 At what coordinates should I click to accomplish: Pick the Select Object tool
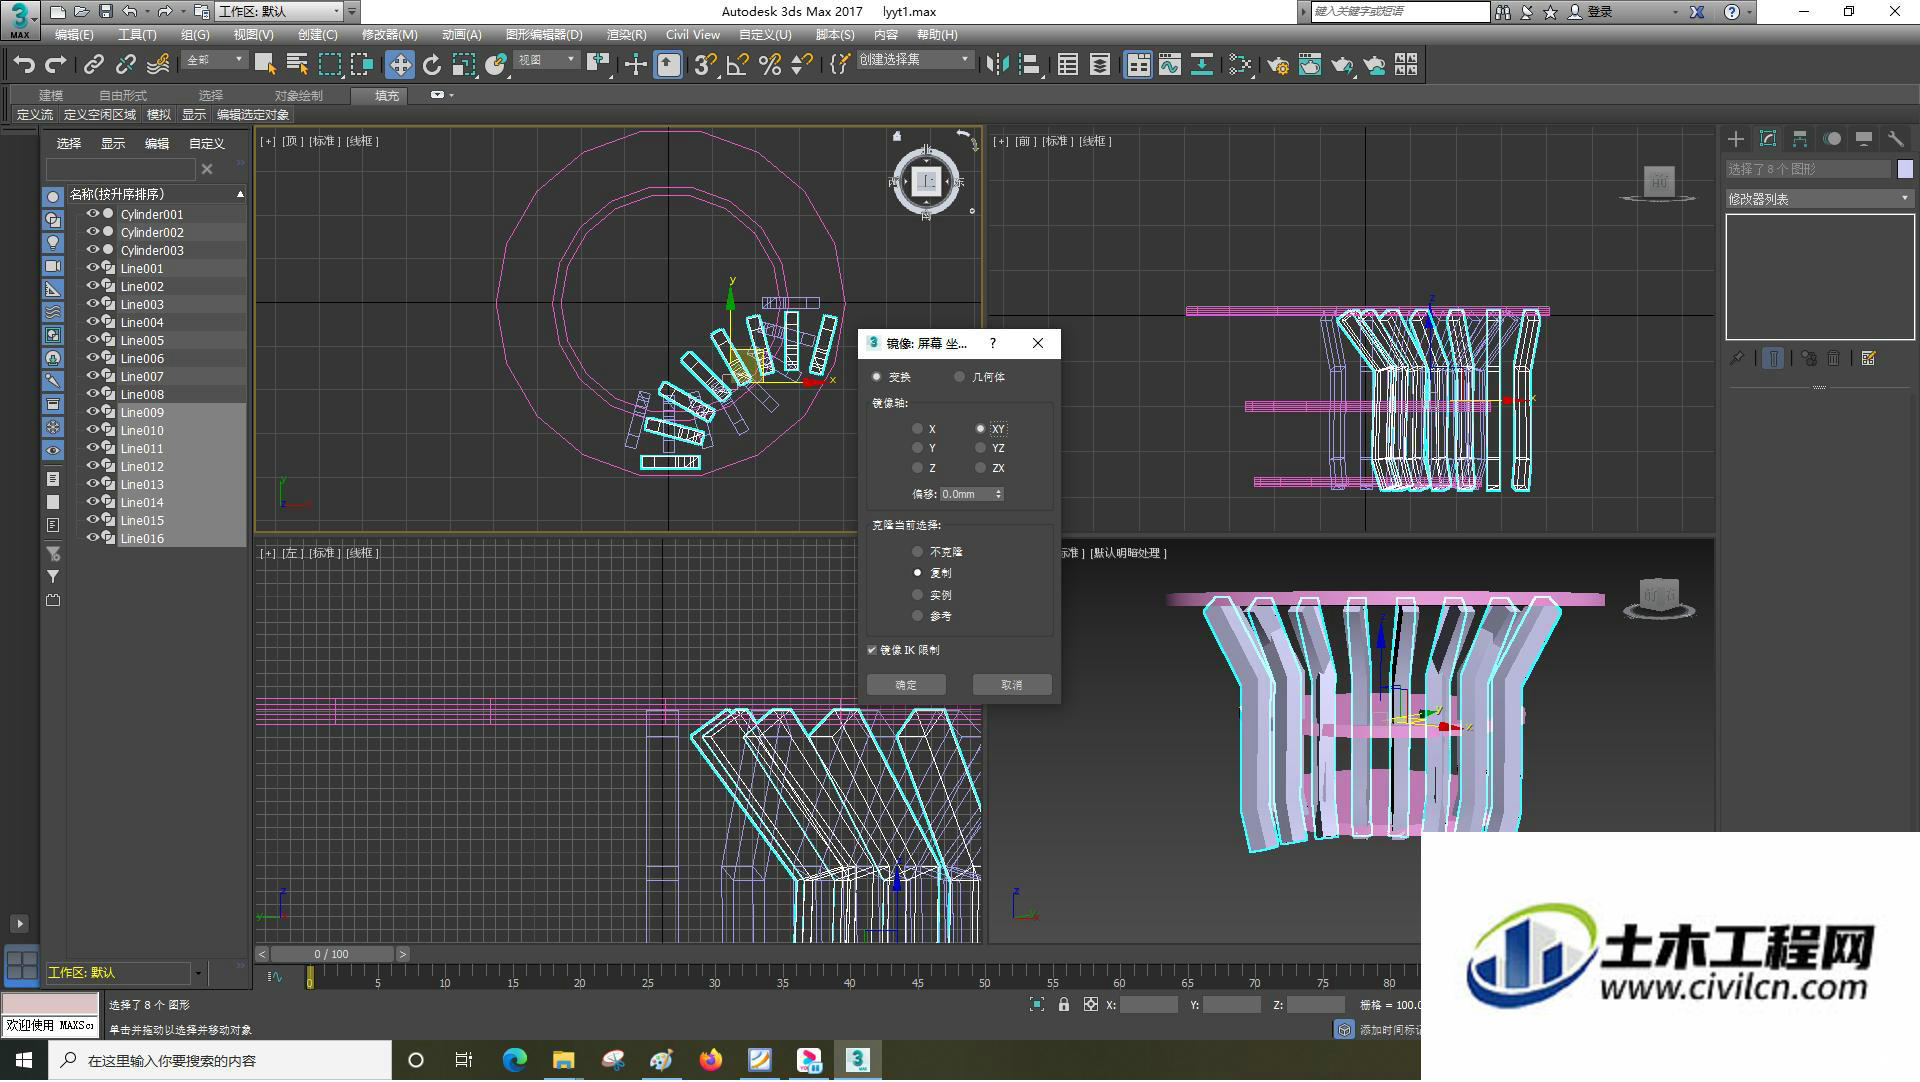click(x=265, y=65)
